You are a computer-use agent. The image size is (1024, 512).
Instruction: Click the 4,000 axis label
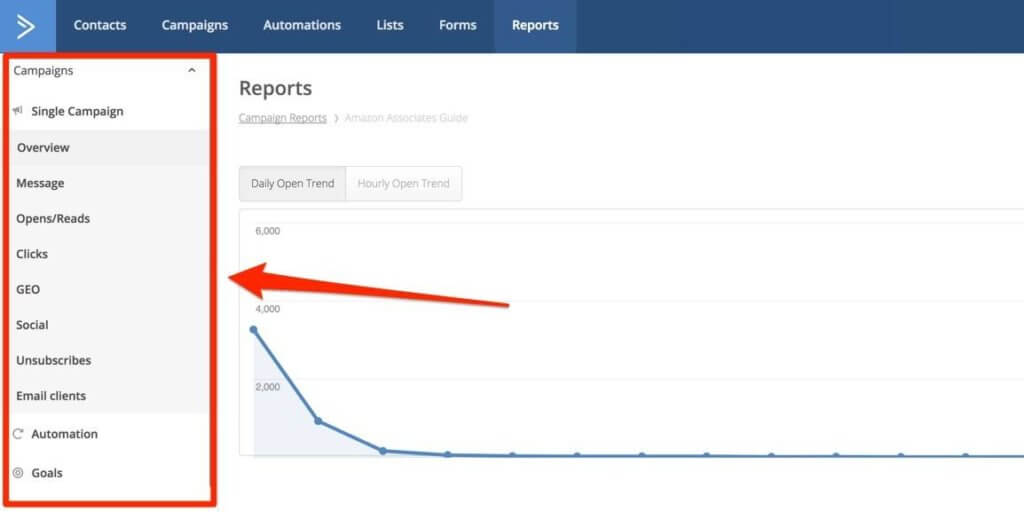268,308
